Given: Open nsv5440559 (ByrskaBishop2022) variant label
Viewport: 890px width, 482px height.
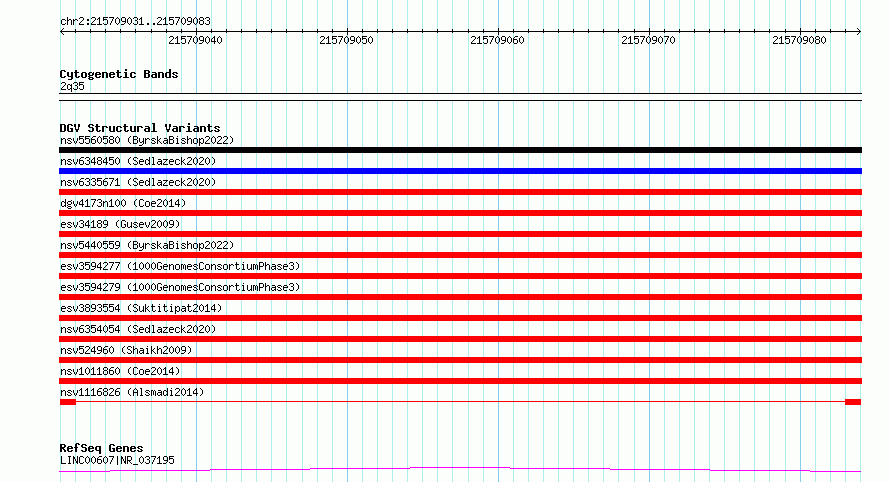Looking at the screenshot, I should pos(146,245).
